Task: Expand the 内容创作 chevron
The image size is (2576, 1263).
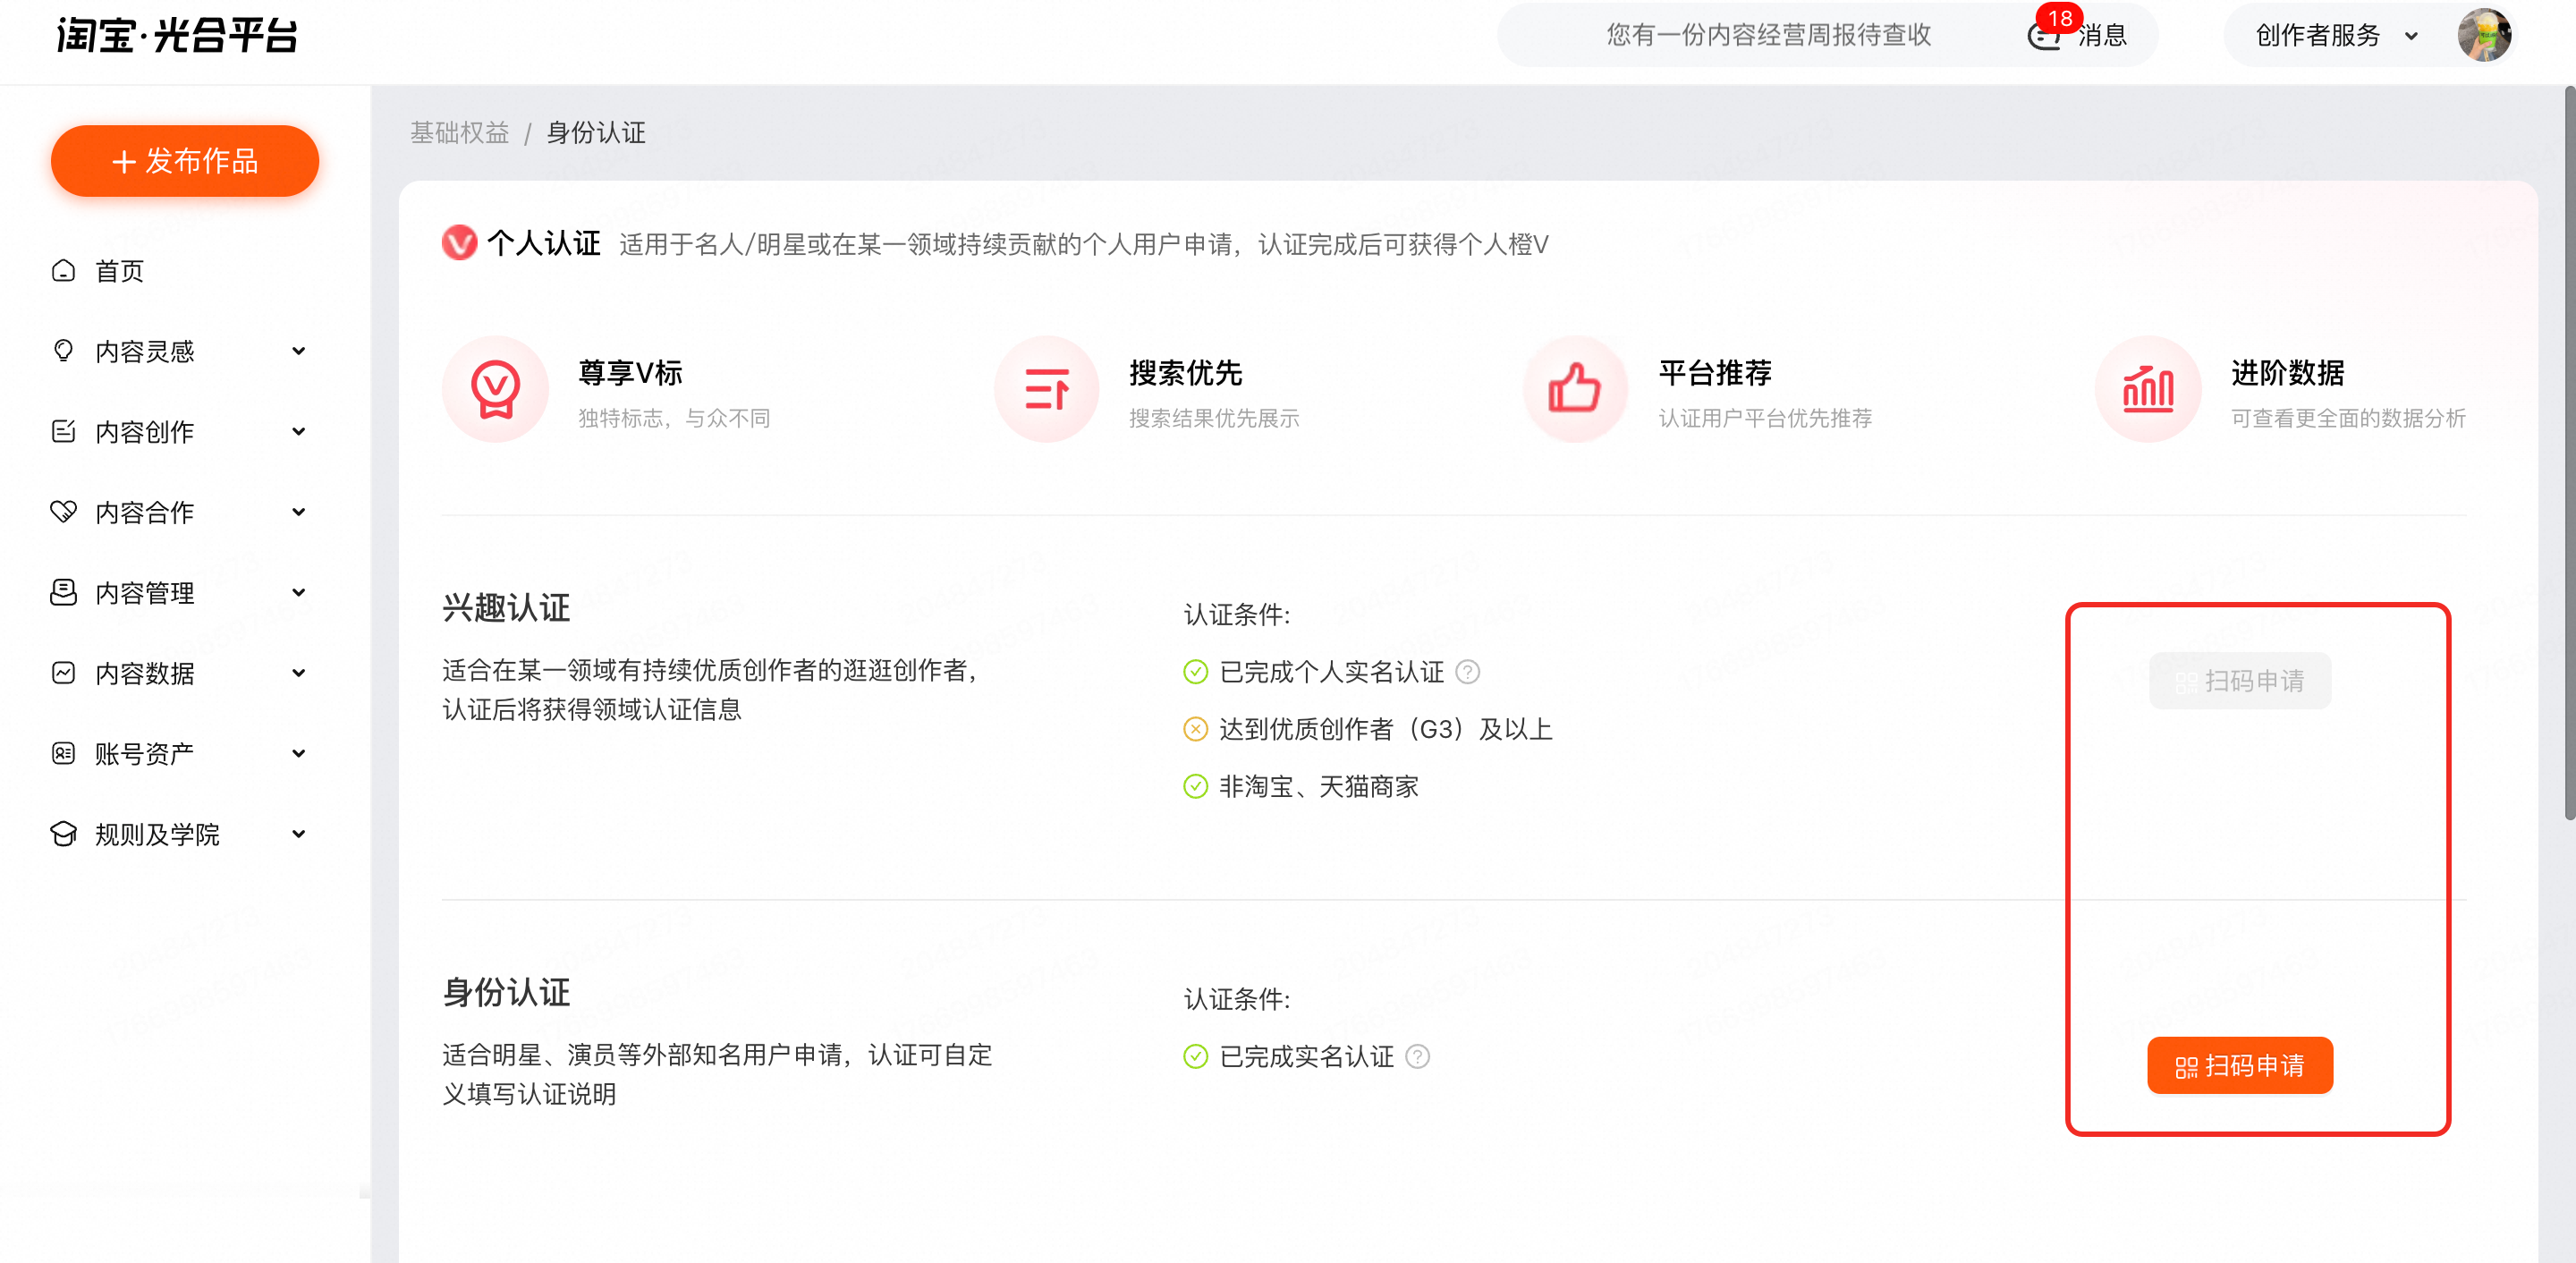Action: pyautogui.click(x=298, y=432)
